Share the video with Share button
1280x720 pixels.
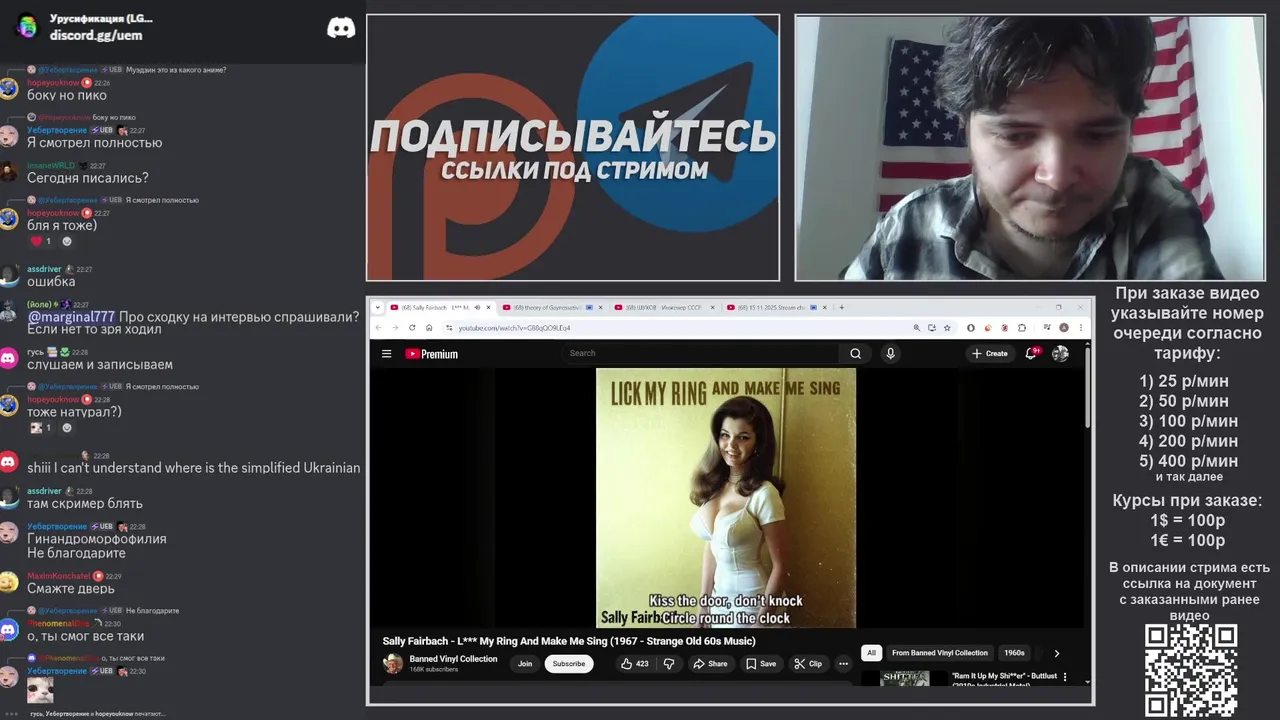pos(711,663)
